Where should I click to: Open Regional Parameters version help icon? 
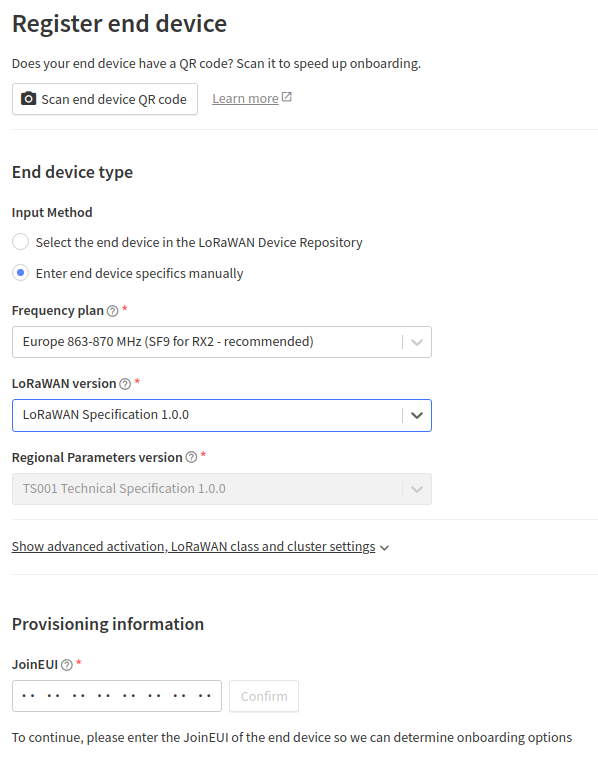[191, 457]
